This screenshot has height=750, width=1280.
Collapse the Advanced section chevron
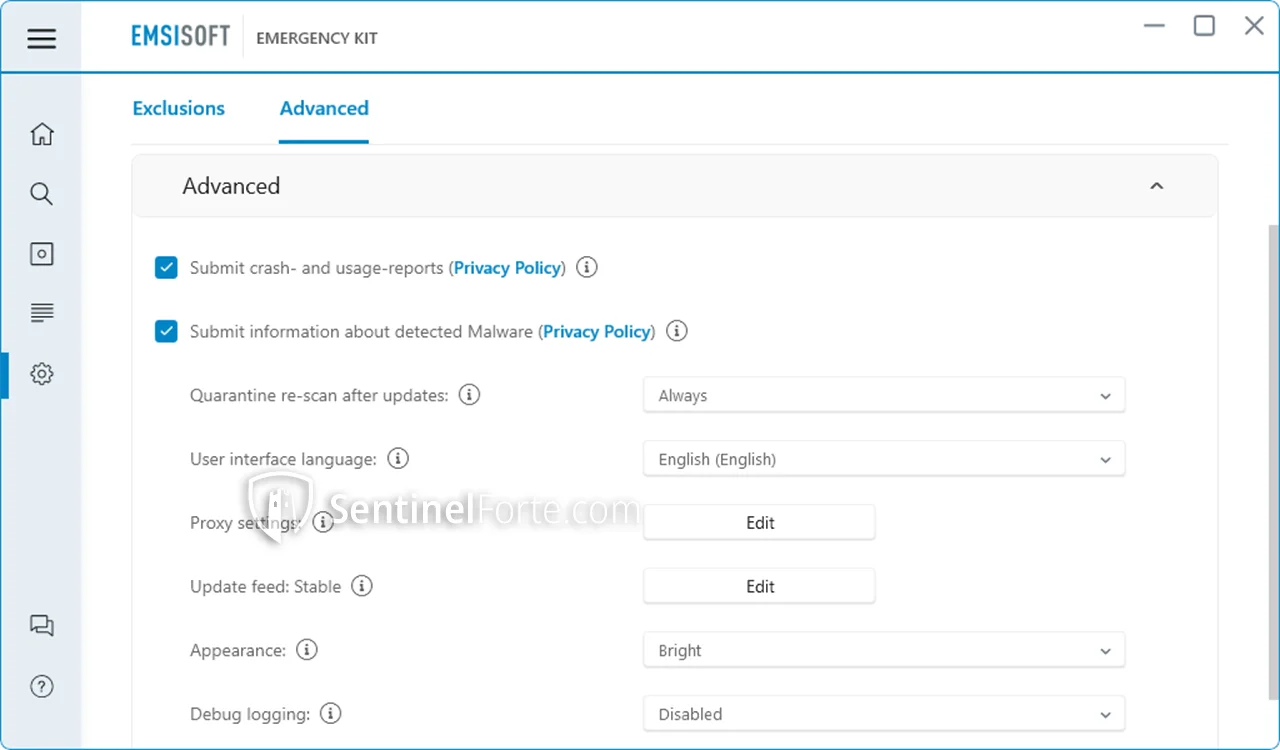click(1156, 187)
